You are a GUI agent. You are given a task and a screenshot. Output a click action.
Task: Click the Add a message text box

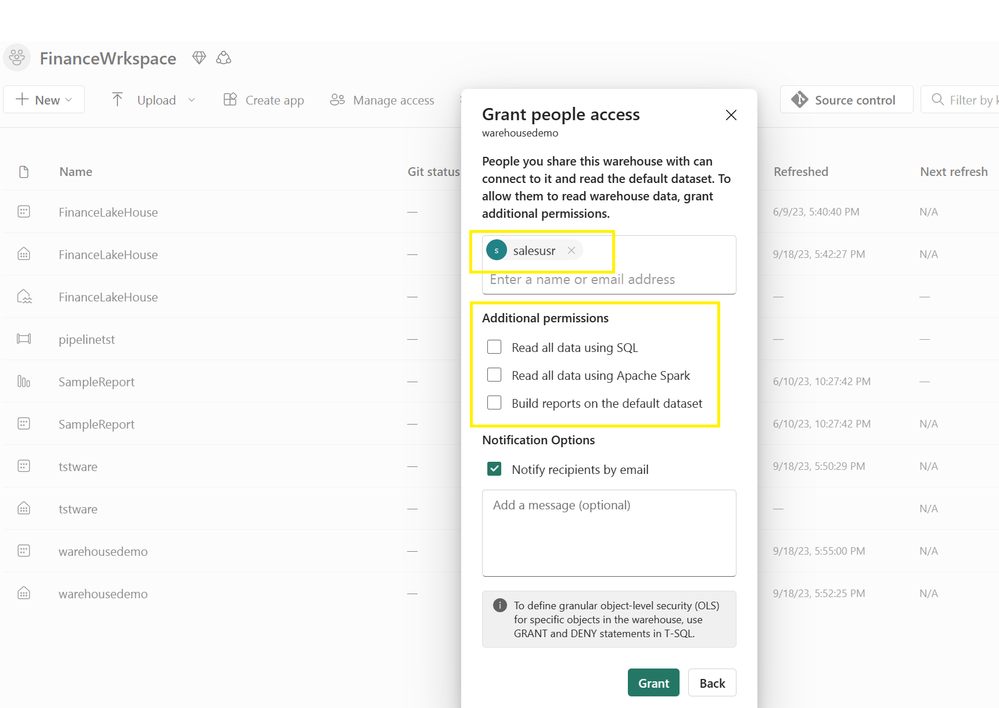coord(608,532)
